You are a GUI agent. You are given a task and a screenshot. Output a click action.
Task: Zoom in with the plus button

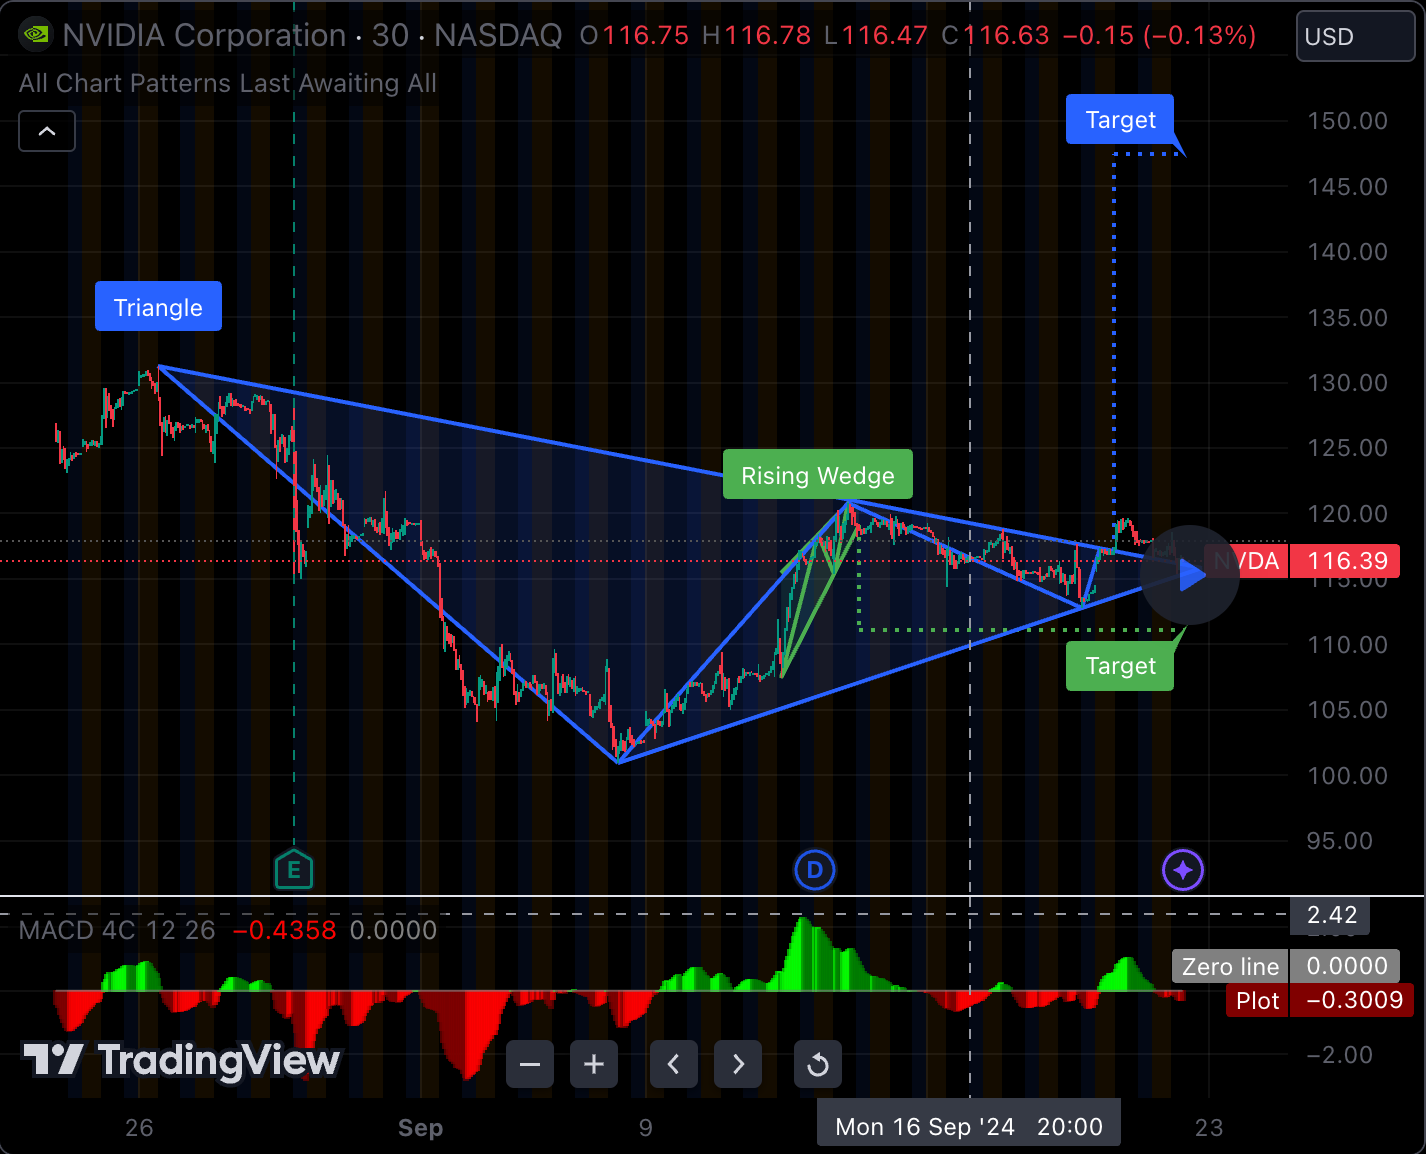coord(594,1064)
